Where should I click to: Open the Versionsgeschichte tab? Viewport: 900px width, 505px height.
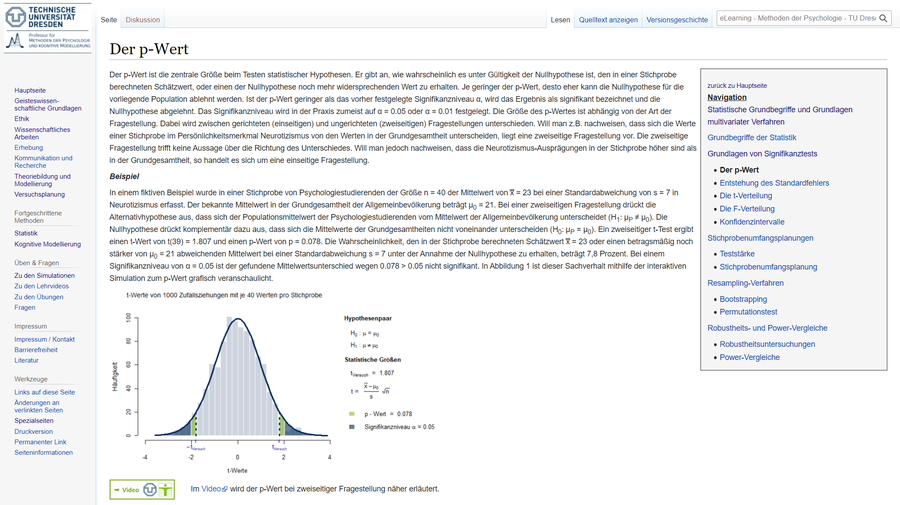click(x=677, y=20)
